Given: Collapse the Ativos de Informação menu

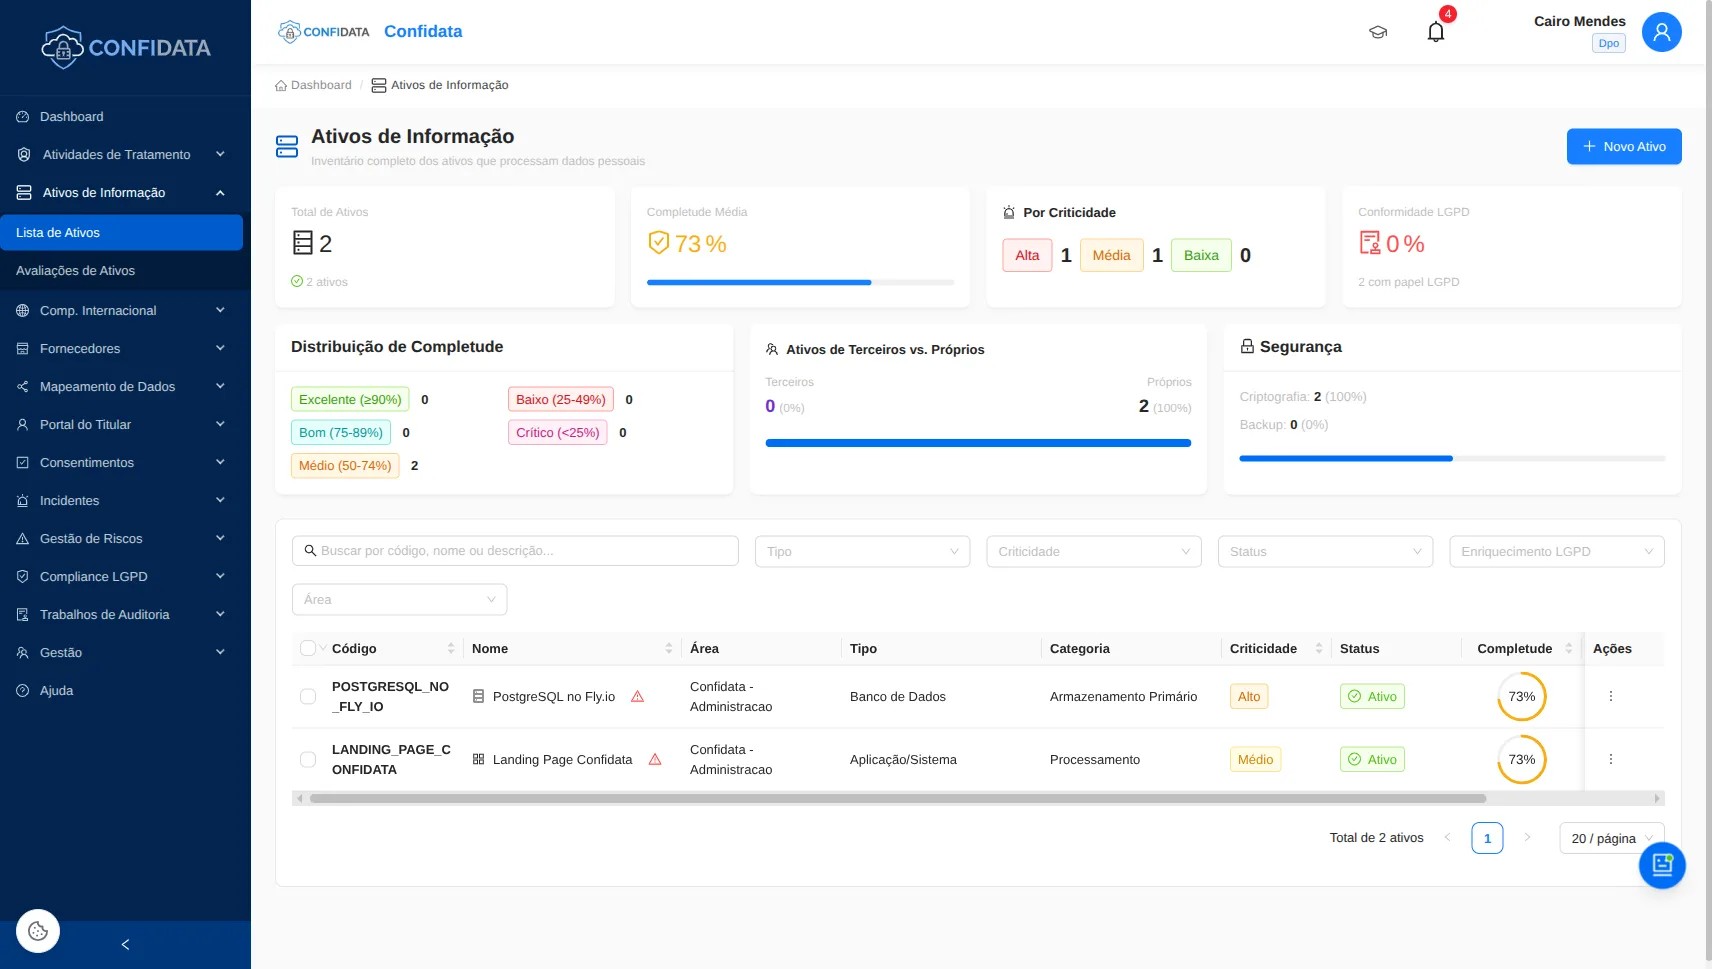Looking at the screenshot, I should [107, 192].
